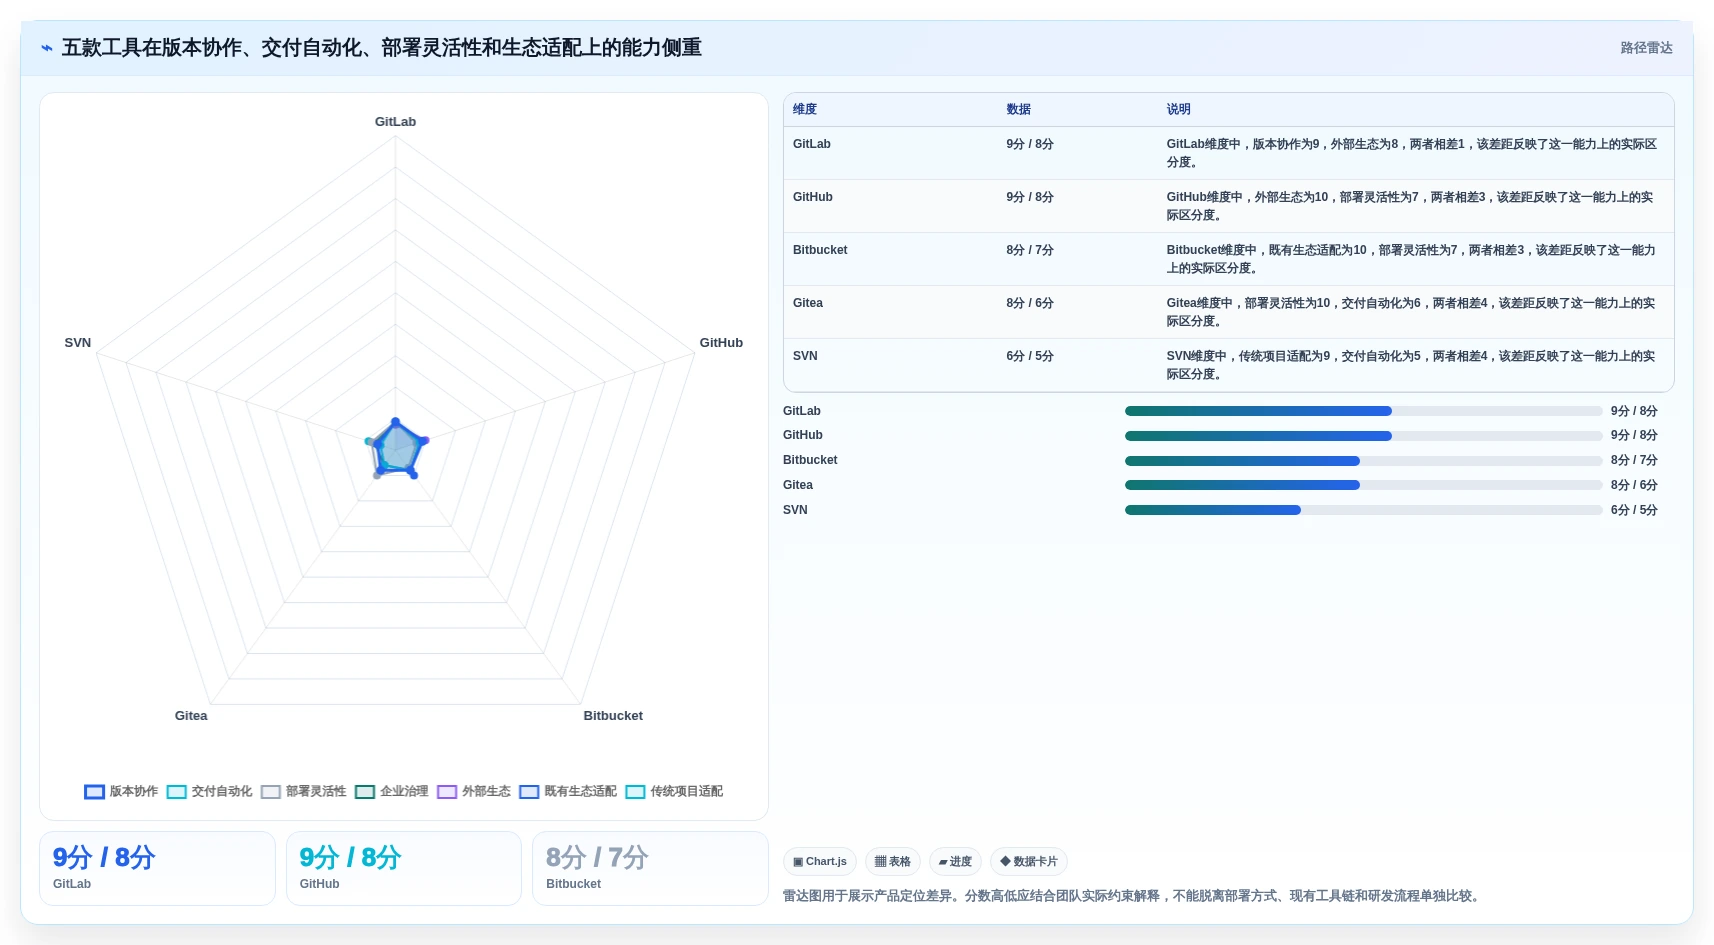Click the SVN axis label on radar
Image resolution: width=1714 pixels, height=945 pixels.
78,343
